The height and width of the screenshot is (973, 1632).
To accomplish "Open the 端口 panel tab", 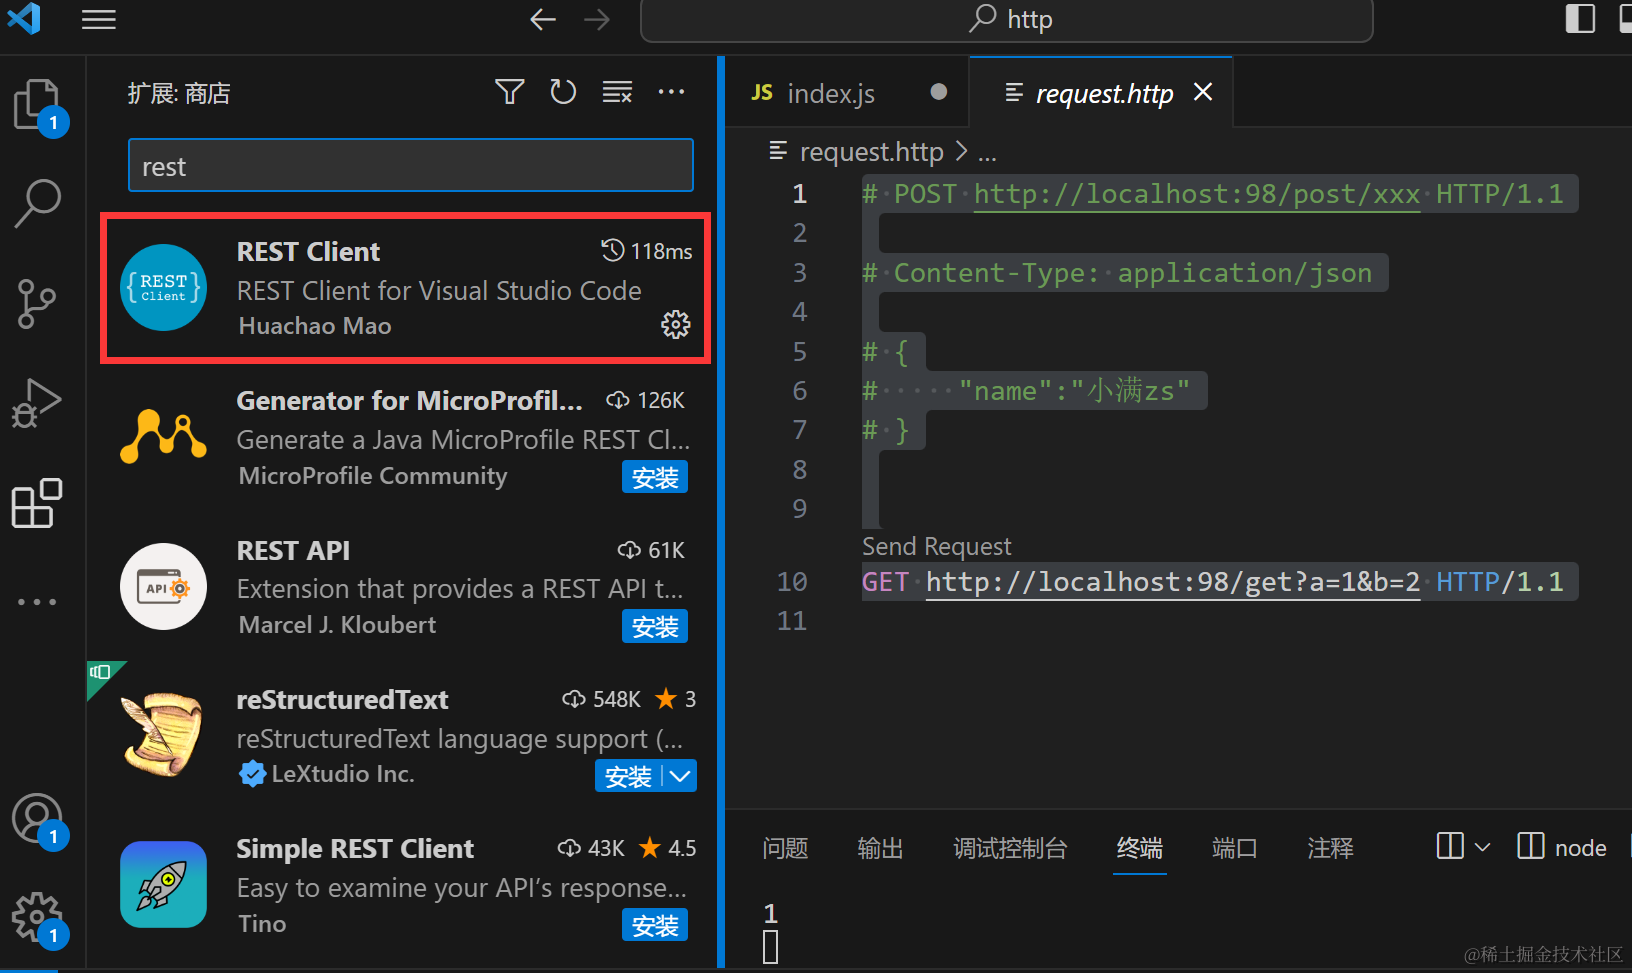I will coord(1235,848).
